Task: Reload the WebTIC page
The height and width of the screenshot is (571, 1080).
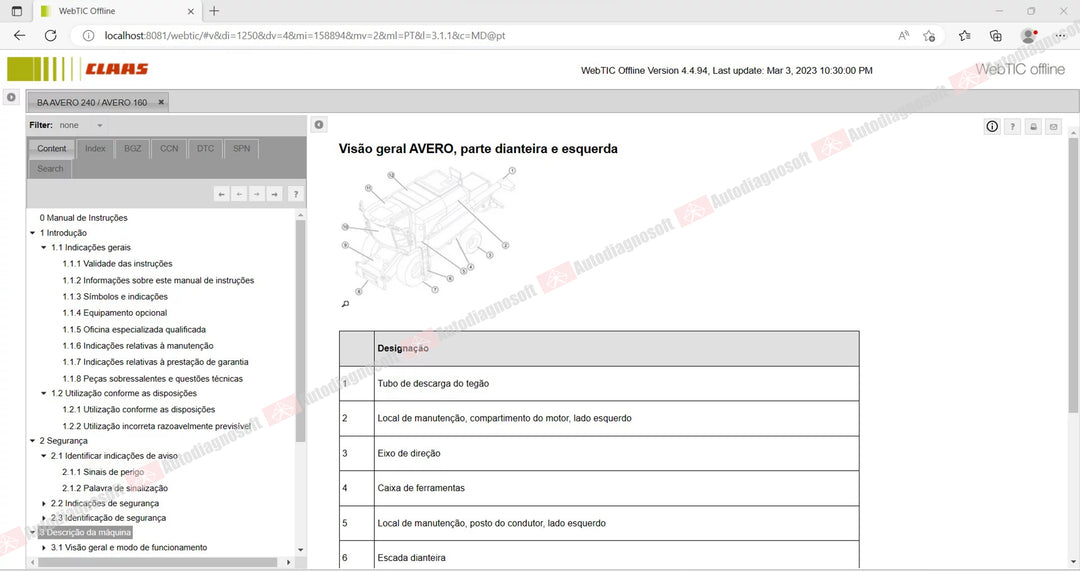Action: click(50, 35)
